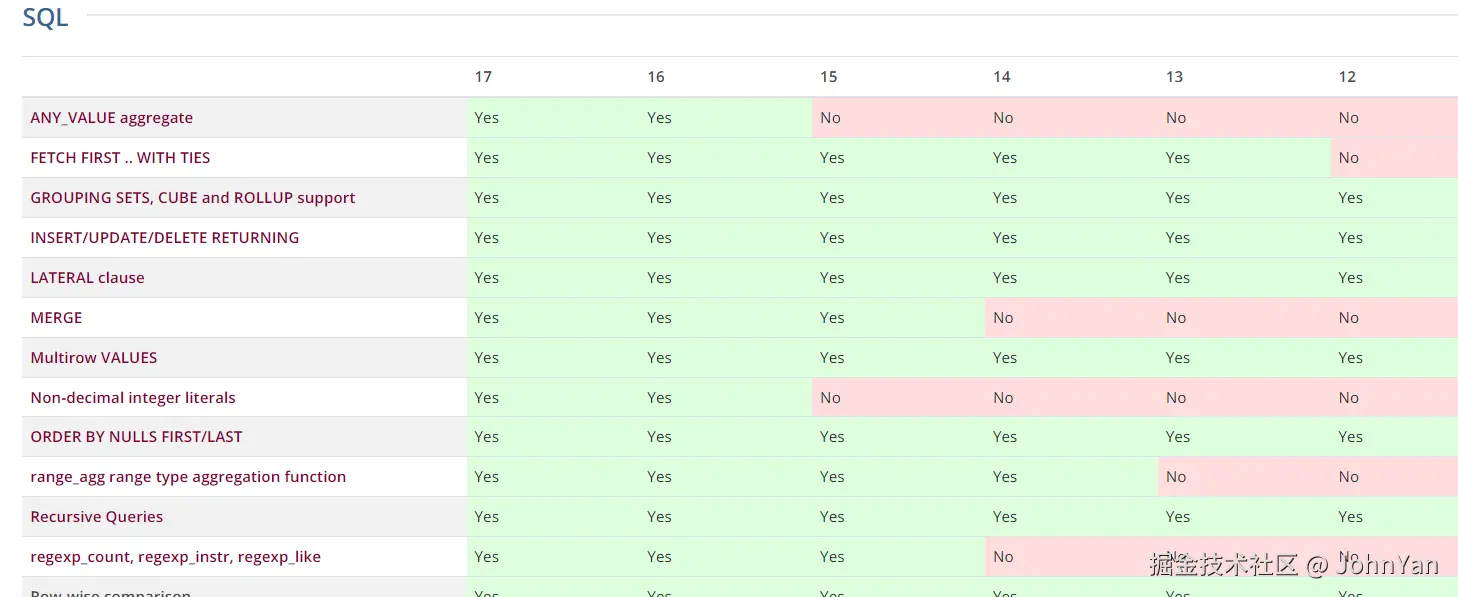Select the version 15 column header
Screen dimensions: 1458x597
tap(828, 77)
